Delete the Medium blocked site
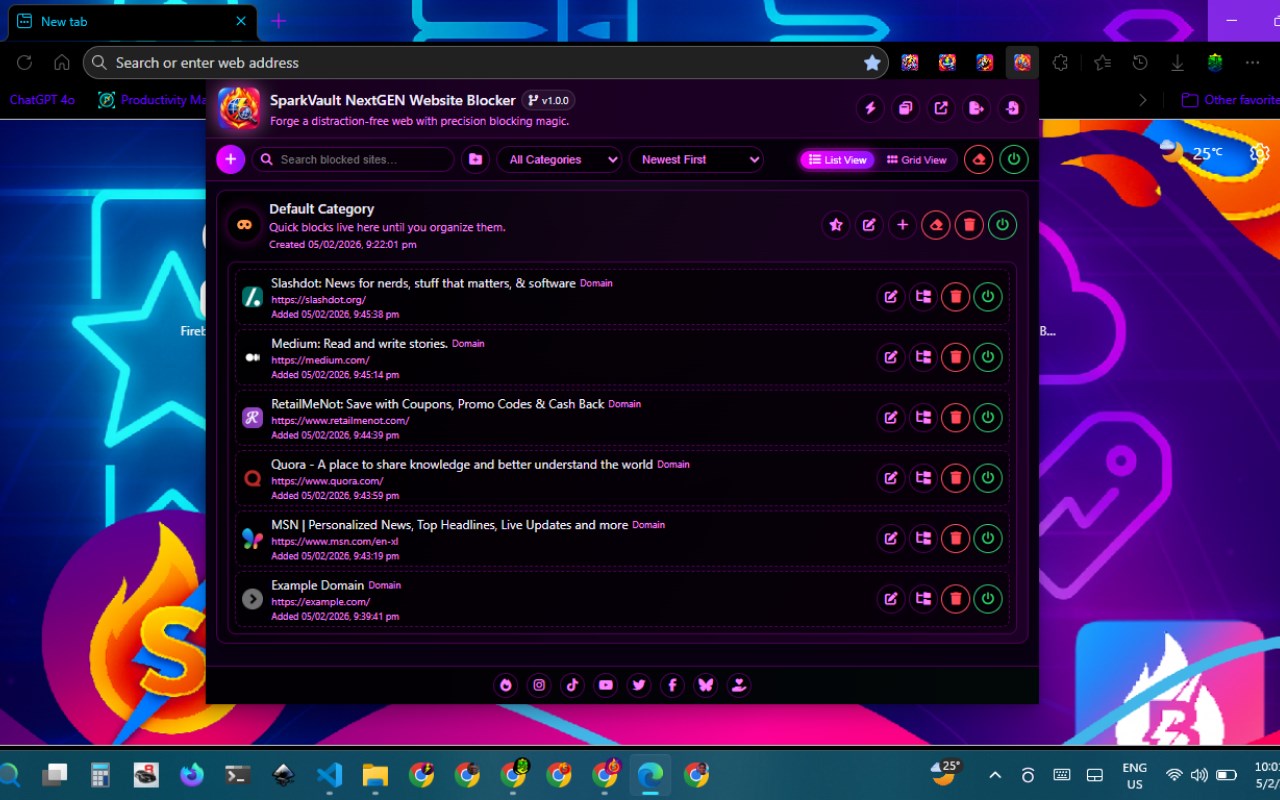 pyautogui.click(x=955, y=357)
